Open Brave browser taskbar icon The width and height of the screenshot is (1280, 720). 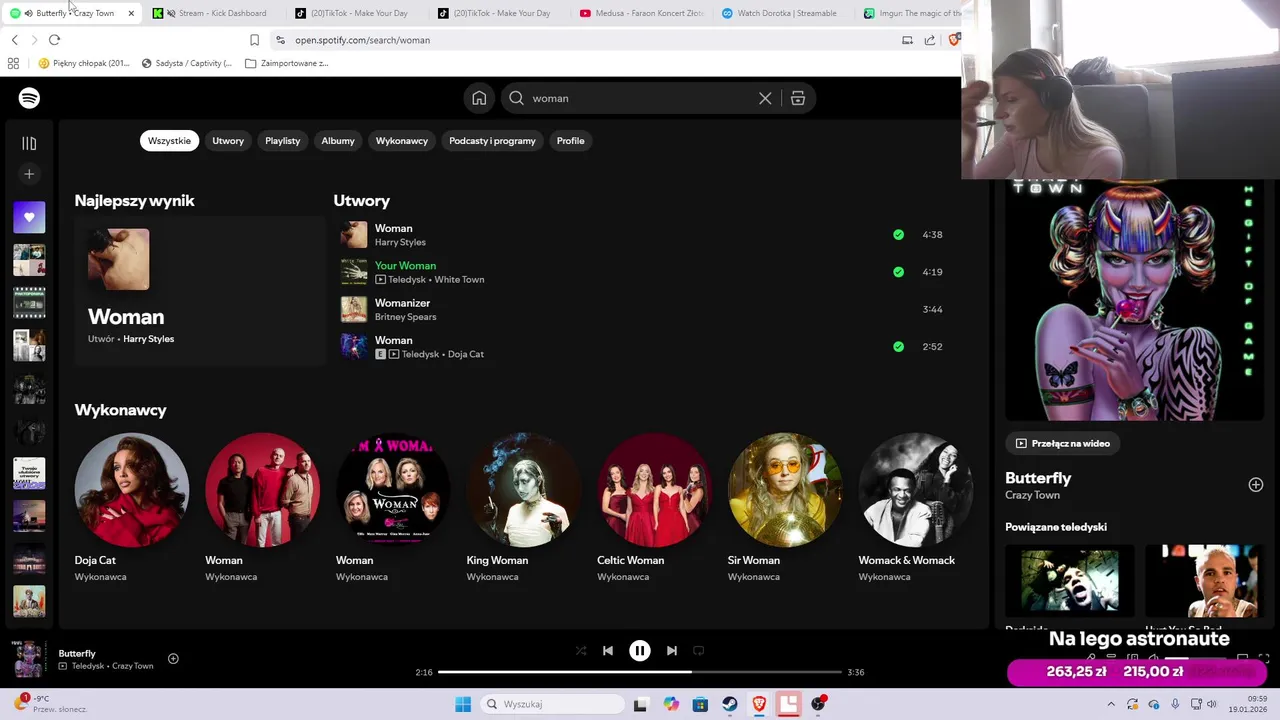[x=759, y=704]
